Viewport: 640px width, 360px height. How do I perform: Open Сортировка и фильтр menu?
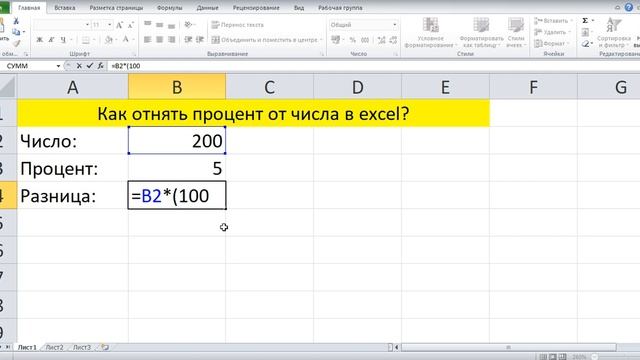(614, 33)
